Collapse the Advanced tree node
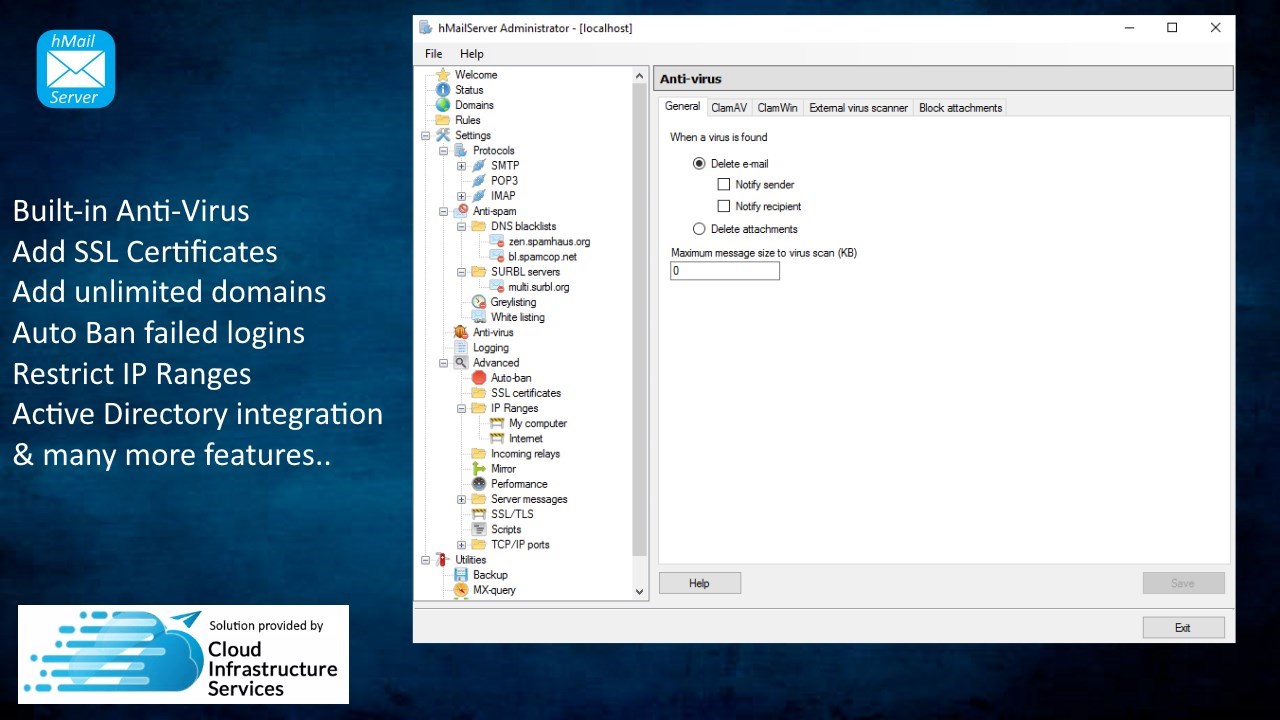Image resolution: width=1280 pixels, height=720 pixels. (x=443, y=363)
